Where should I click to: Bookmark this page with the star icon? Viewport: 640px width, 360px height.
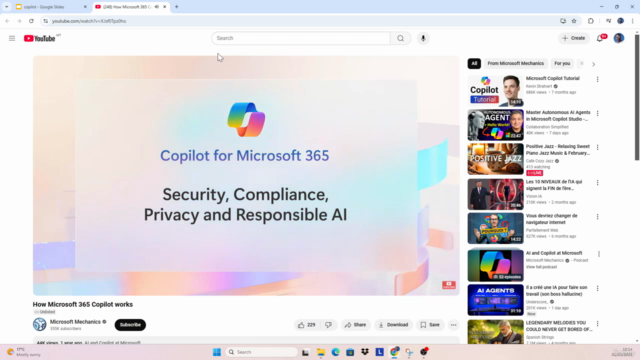[x=574, y=21]
